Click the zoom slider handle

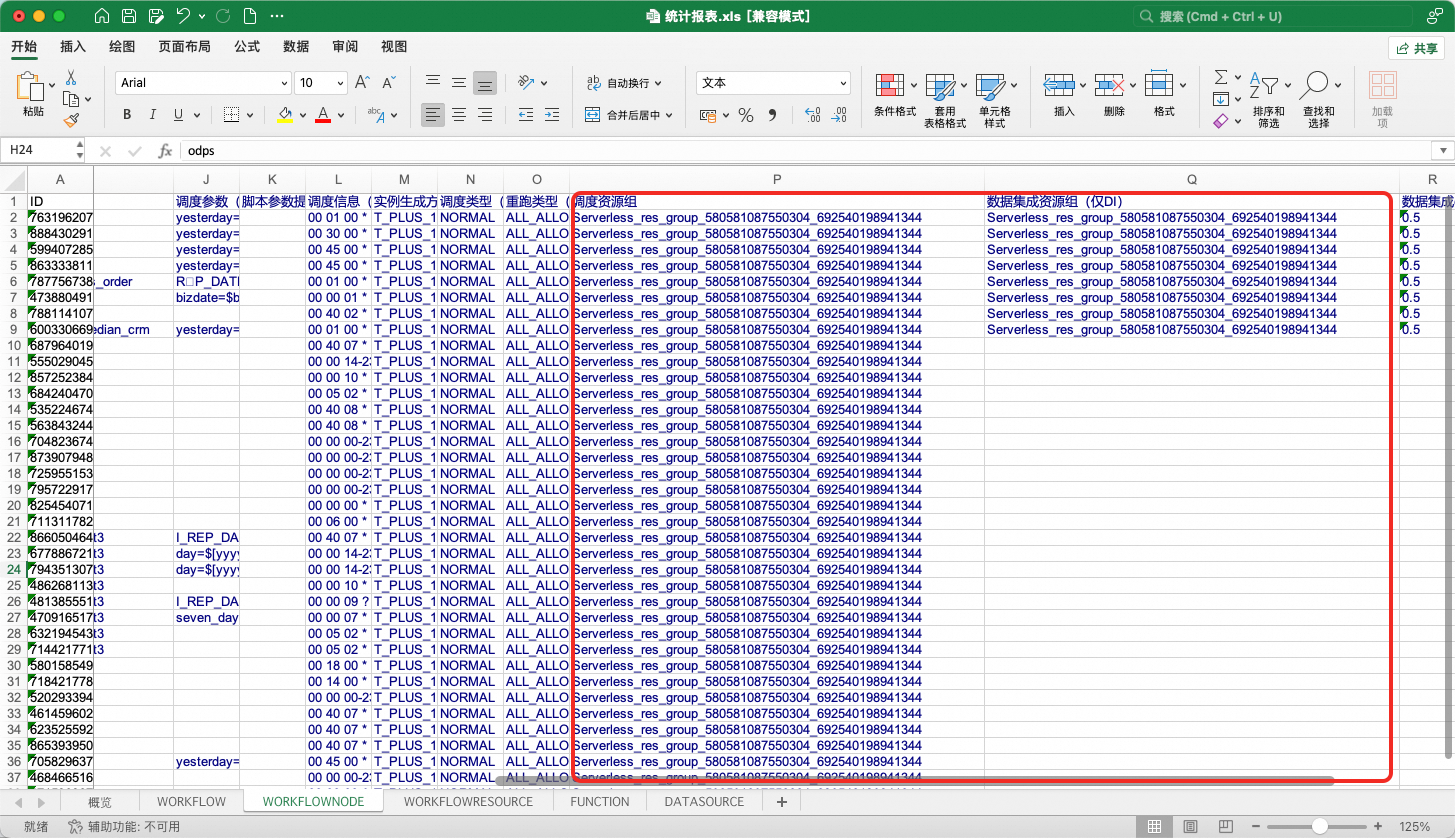1320,827
